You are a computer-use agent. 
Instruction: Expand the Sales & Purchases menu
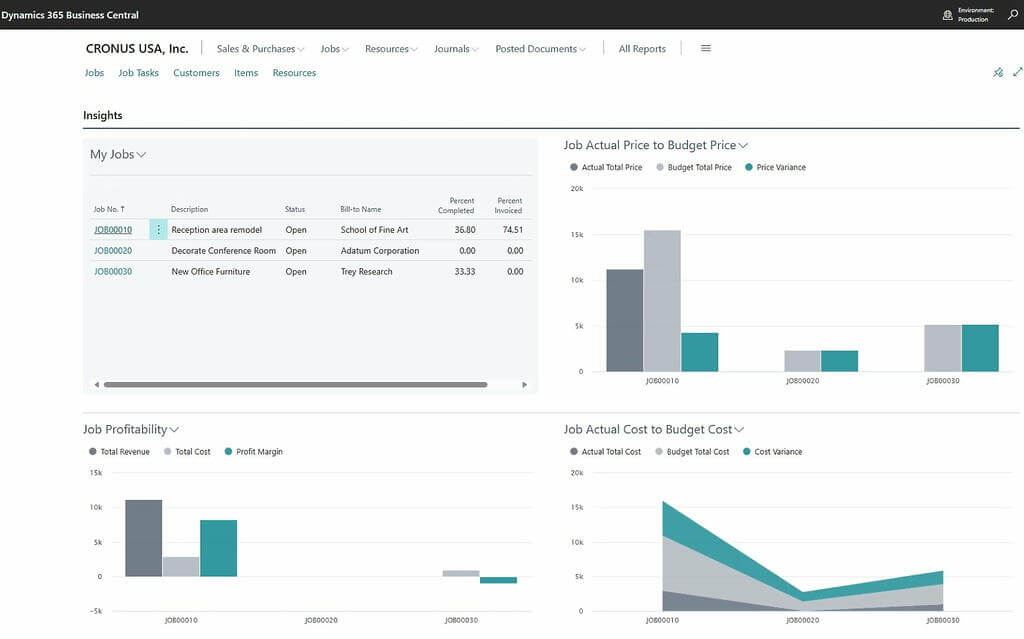pos(260,49)
